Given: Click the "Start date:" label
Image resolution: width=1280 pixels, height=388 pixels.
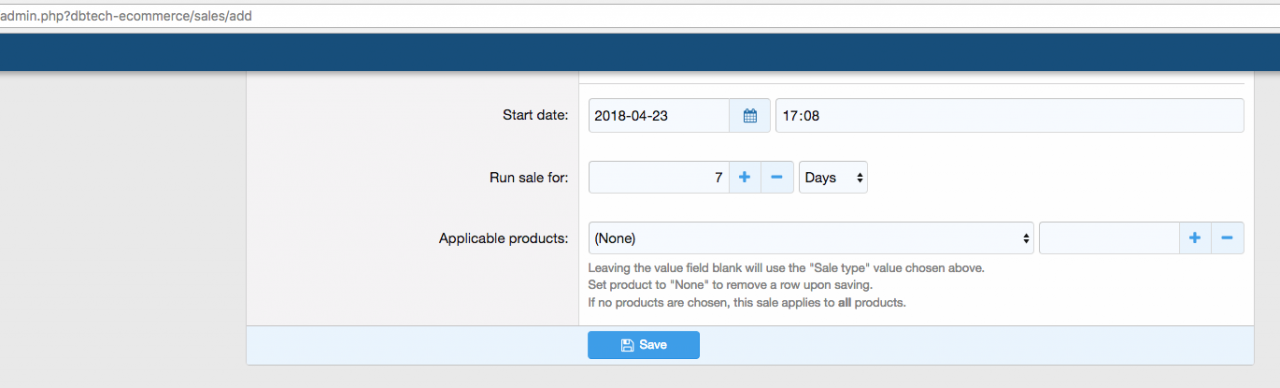Looking at the screenshot, I should click(x=535, y=116).
